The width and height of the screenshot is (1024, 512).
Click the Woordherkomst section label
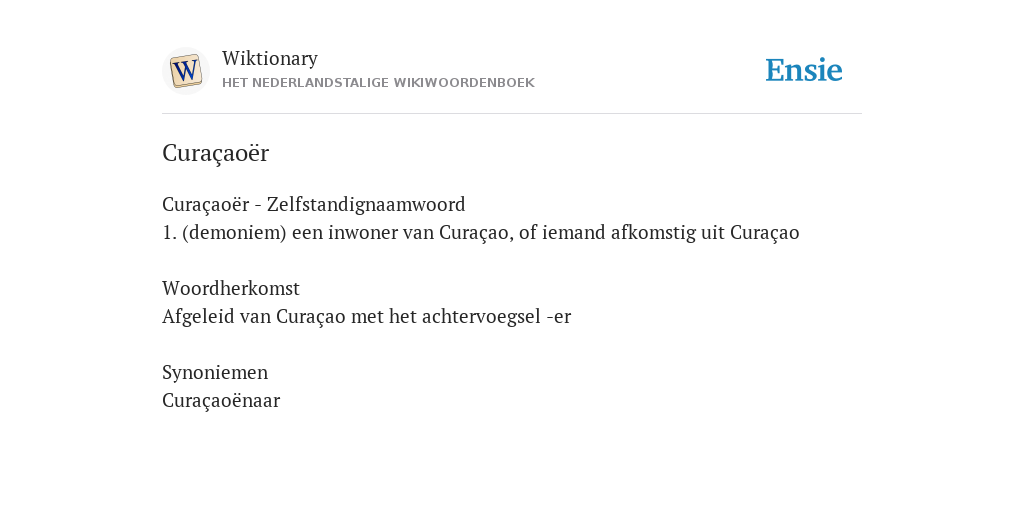pos(231,288)
